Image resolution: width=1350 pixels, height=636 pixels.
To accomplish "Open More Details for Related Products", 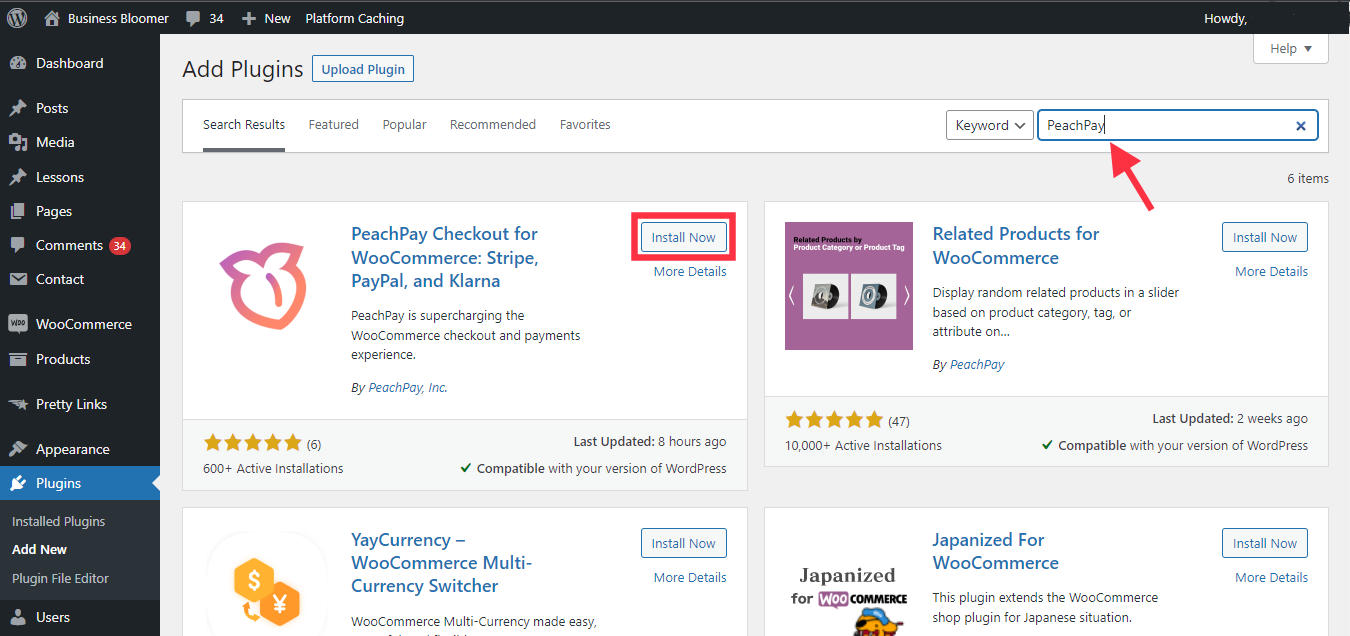I will [1271, 272].
